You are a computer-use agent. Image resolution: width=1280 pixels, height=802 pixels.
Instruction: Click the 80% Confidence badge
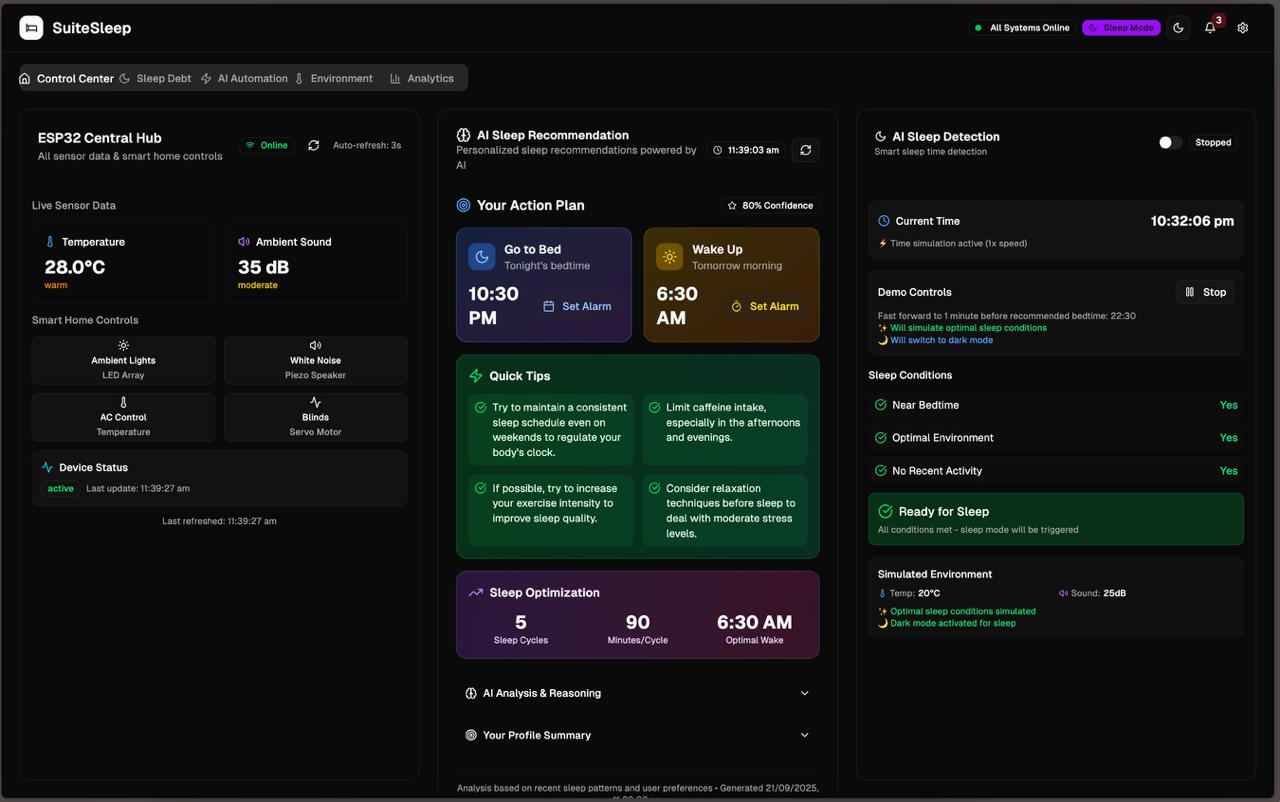click(771, 205)
